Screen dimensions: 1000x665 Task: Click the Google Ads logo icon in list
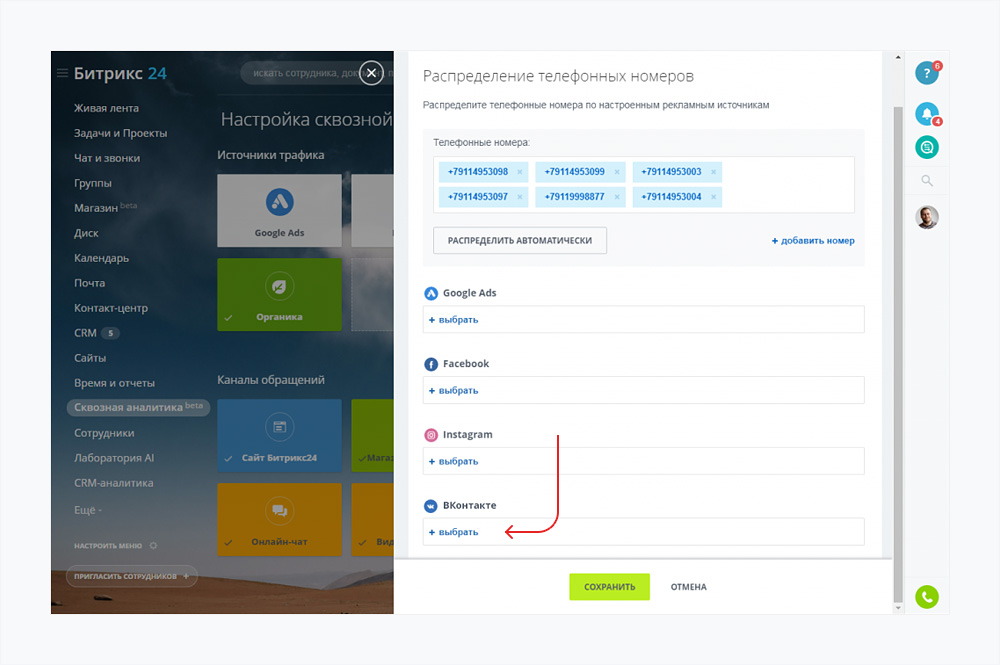click(431, 293)
